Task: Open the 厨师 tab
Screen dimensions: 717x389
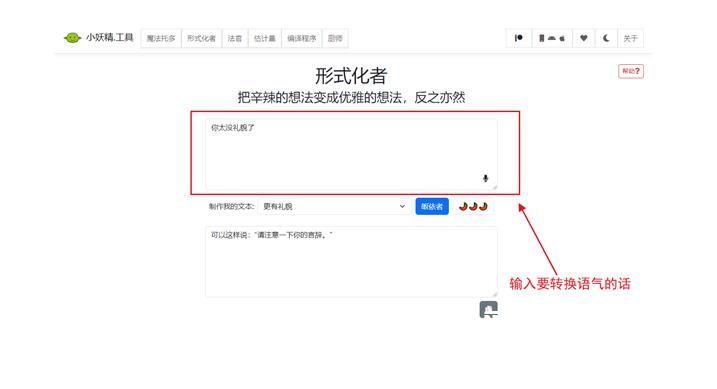Action: [x=335, y=38]
